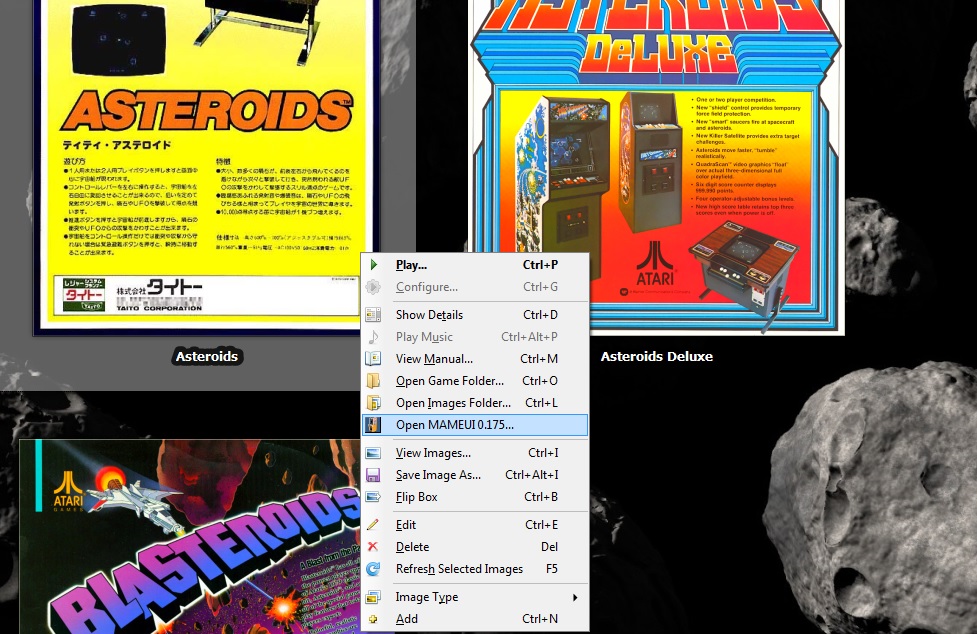
Task: Click the MAMEUI emulator icon
Action: click(x=373, y=425)
